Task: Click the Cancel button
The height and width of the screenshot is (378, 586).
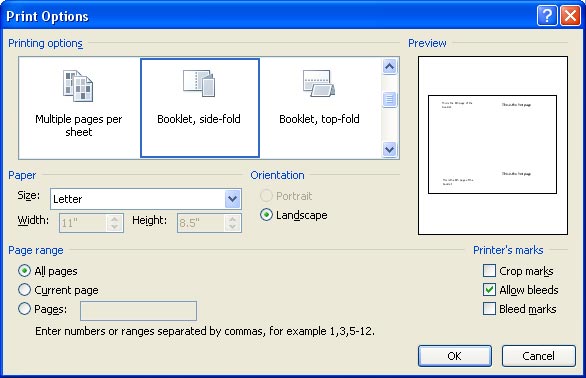Action: point(538,356)
